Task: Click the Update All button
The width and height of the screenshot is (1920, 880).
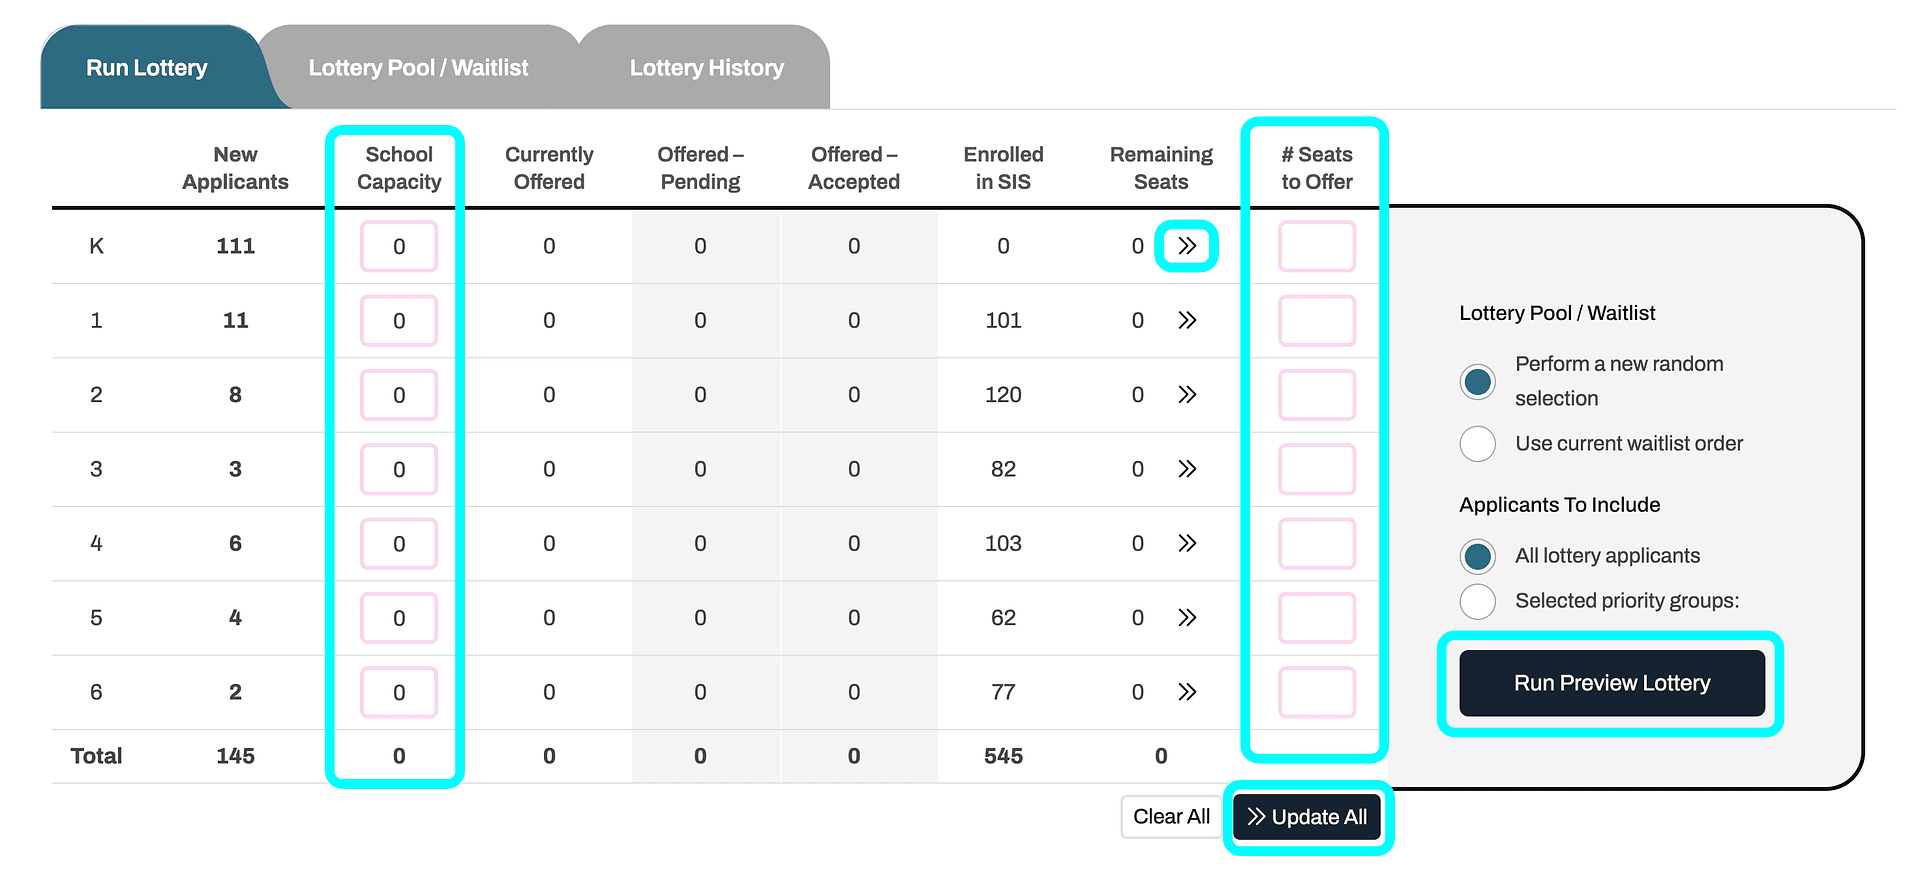Action: (x=1307, y=817)
